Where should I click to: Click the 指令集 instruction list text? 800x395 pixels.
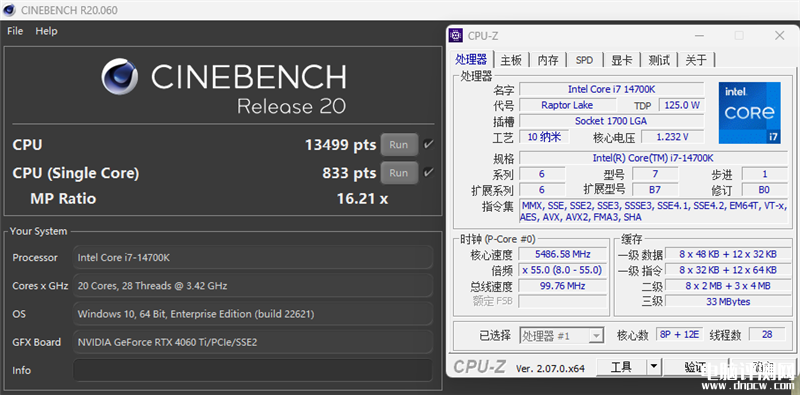tap(653, 211)
